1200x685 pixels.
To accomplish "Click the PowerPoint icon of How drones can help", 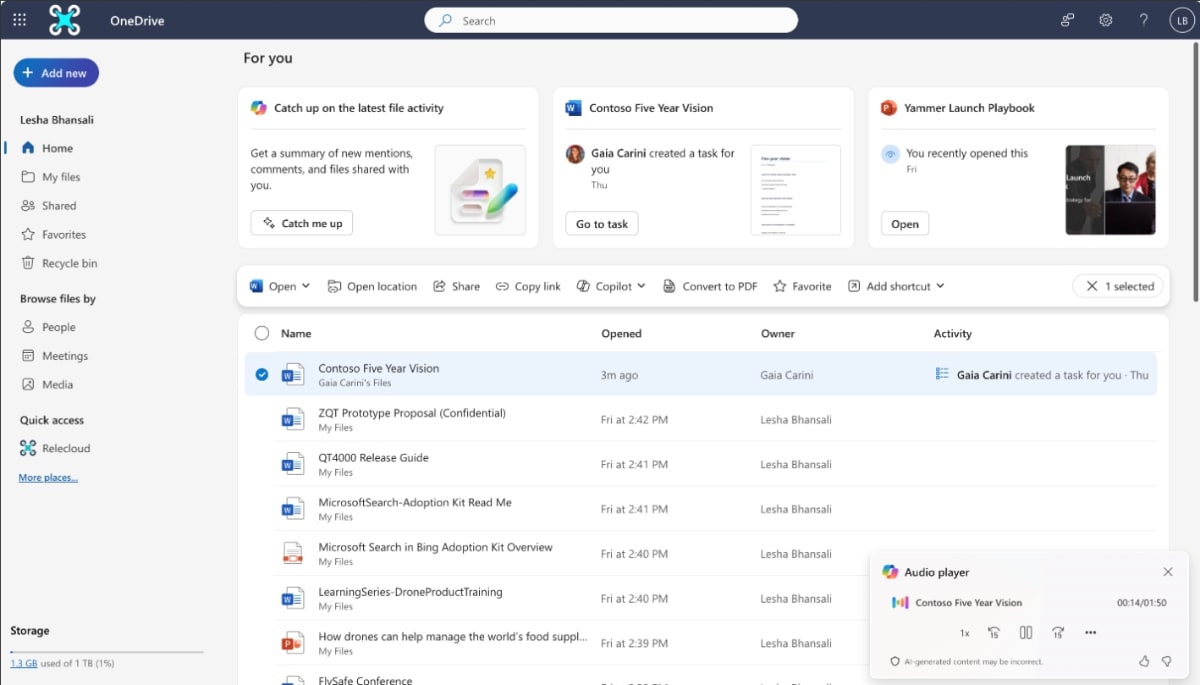I will tap(292, 643).
